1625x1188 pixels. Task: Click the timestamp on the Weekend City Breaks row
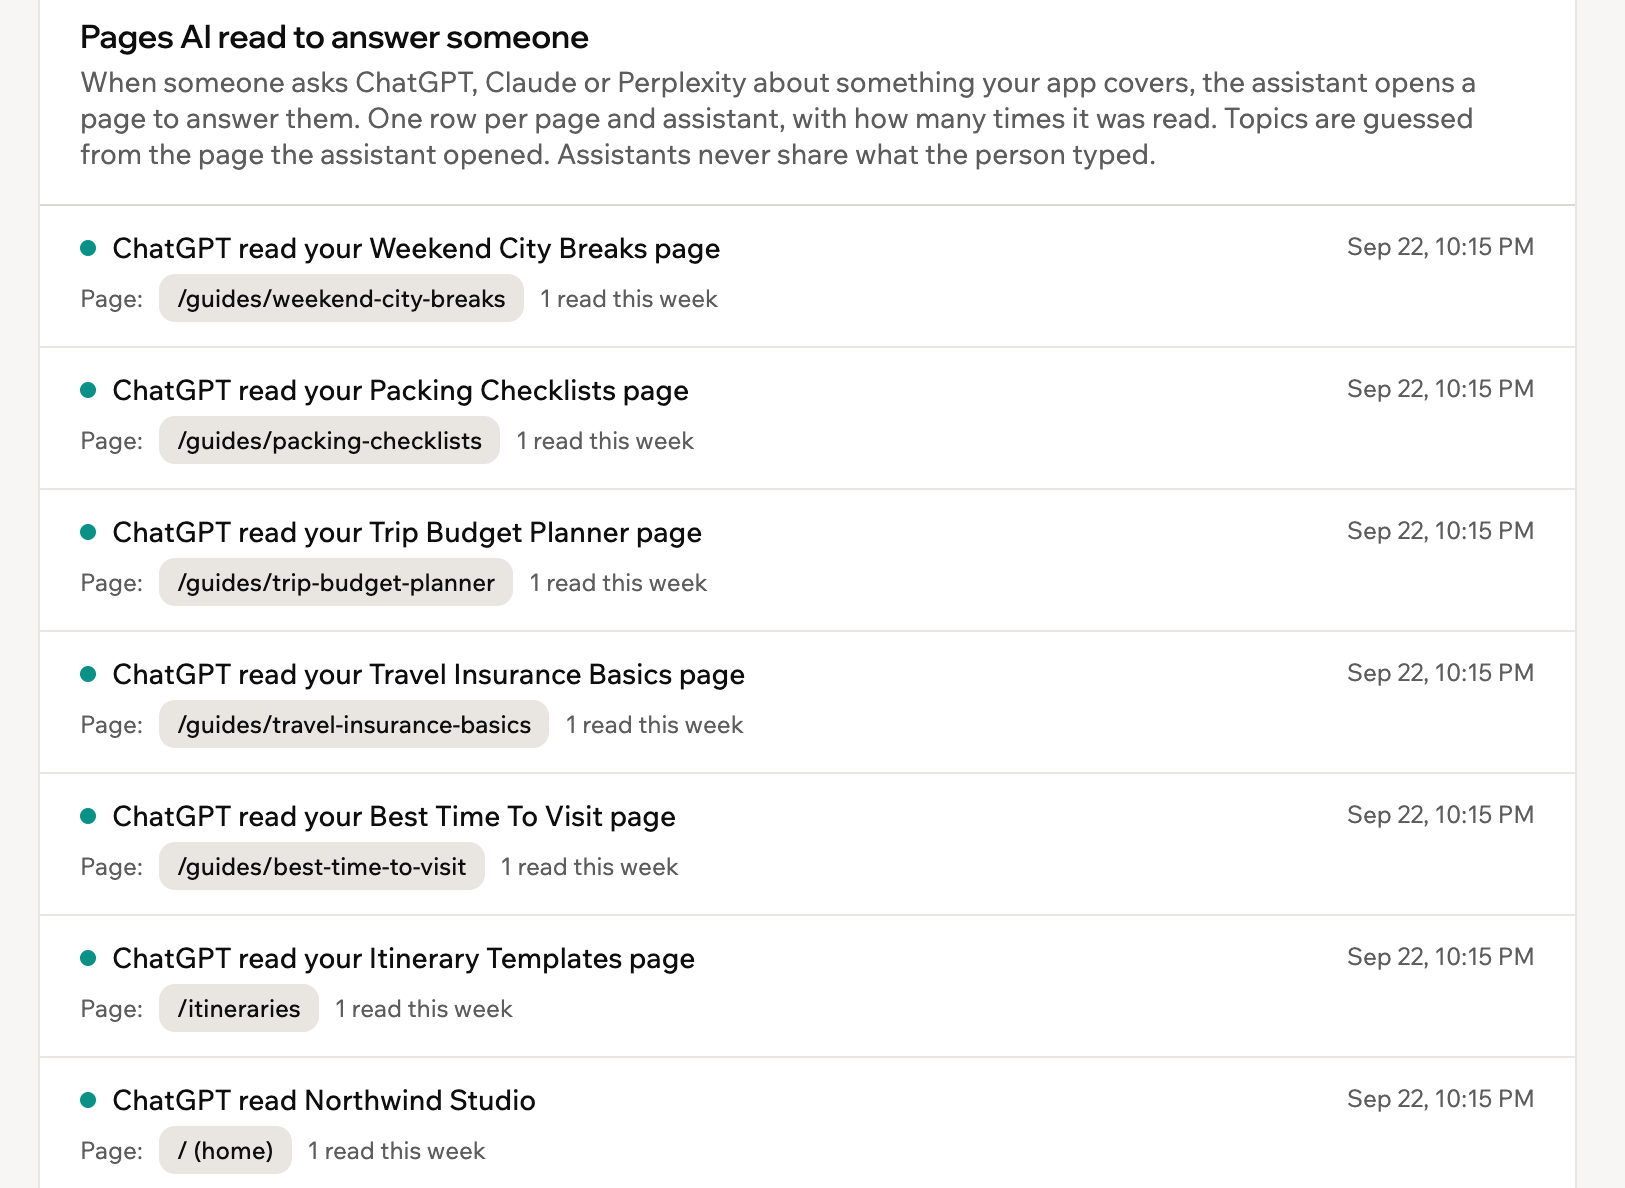pos(1440,247)
